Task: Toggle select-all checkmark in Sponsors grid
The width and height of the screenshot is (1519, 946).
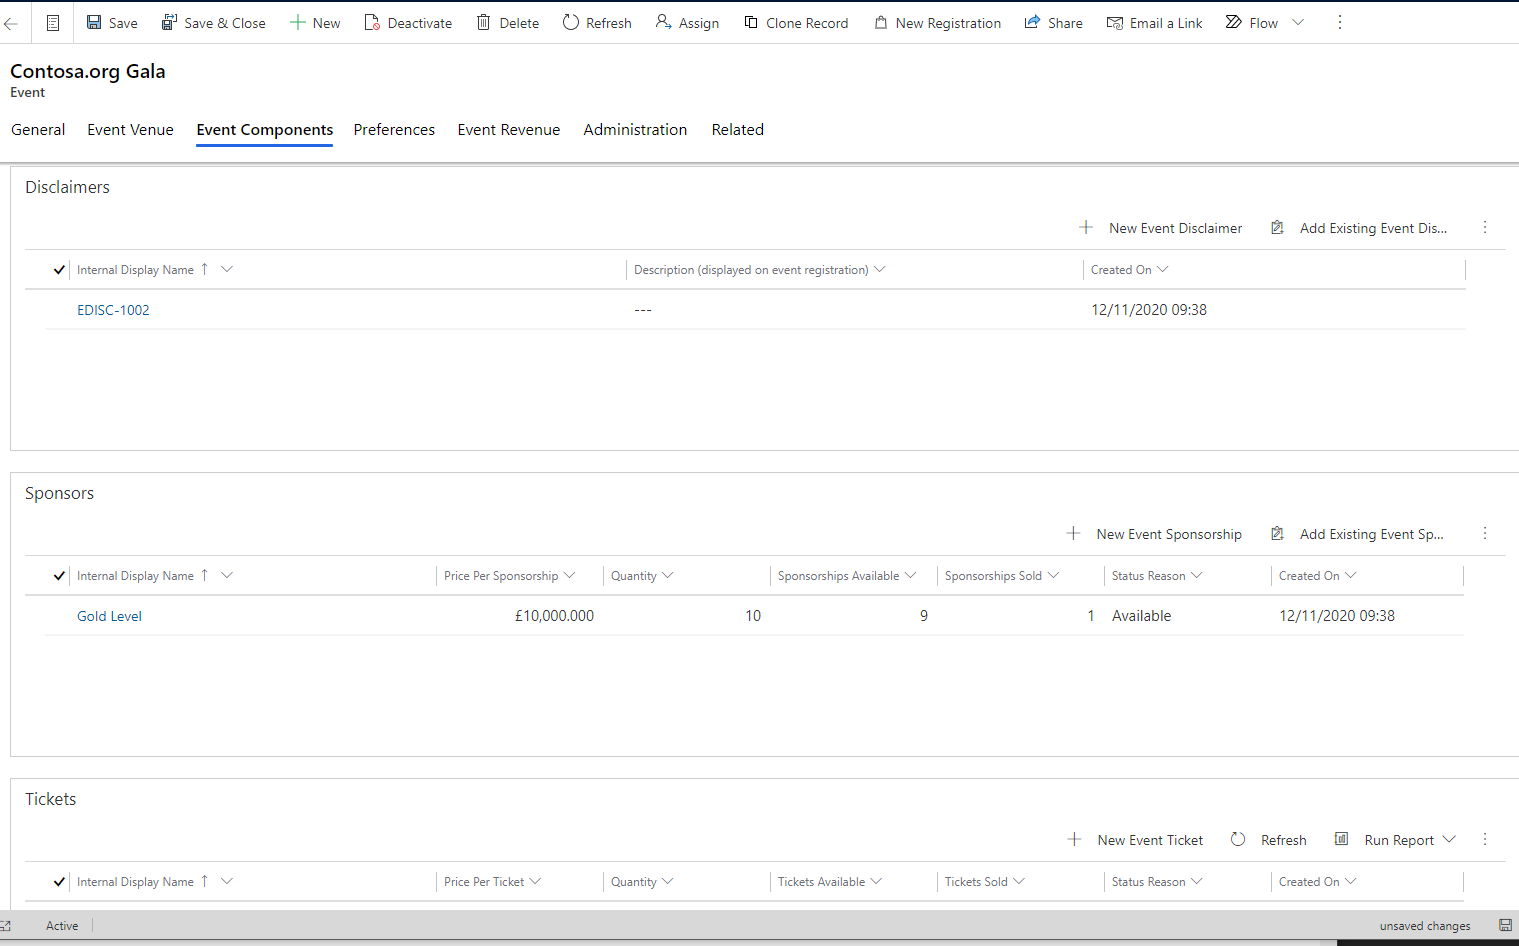Action: tap(59, 576)
